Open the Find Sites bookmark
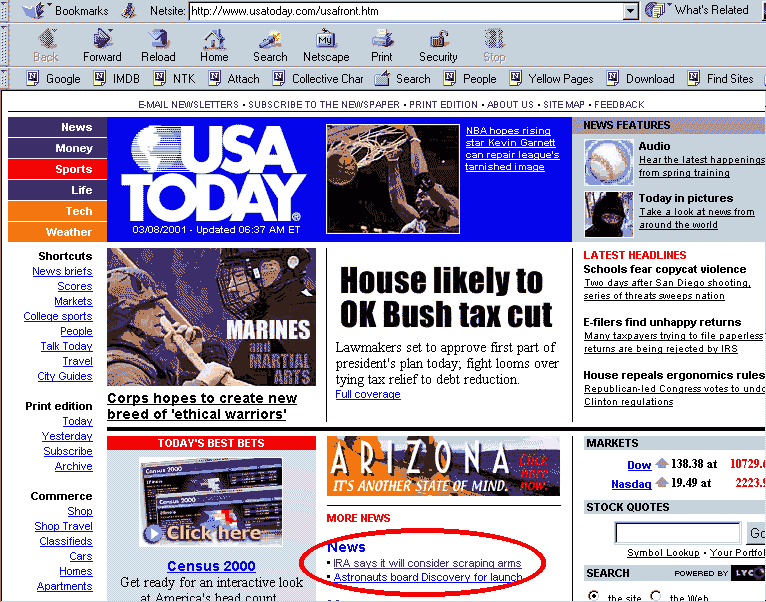The image size is (766, 602). pyautogui.click(x=721, y=79)
